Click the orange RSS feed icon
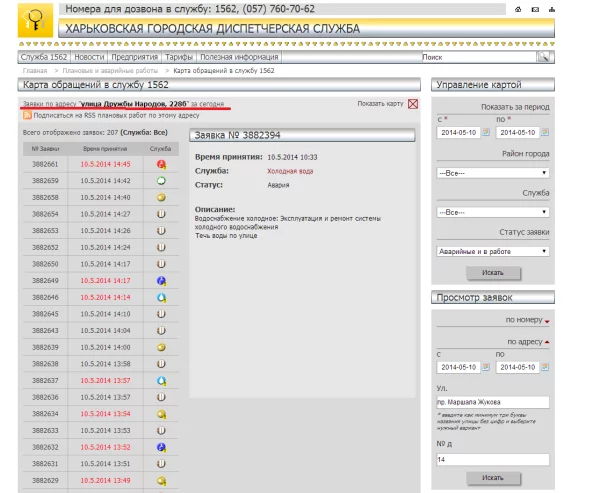Viewport: 600px width, 493px height. [26, 115]
